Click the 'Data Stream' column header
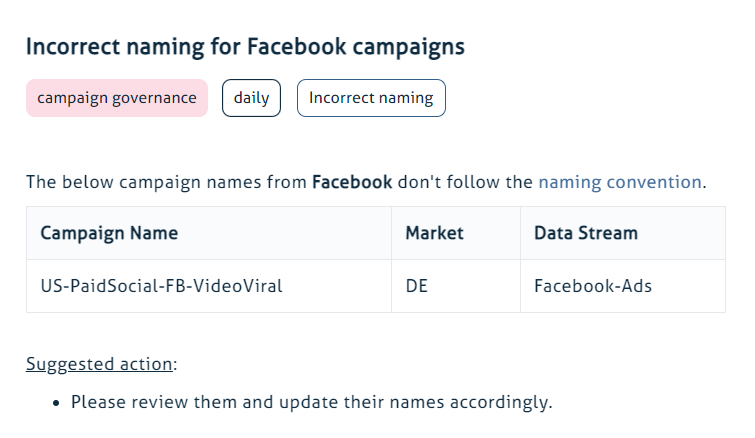Viewport: 755px width, 438px height. (586, 233)
